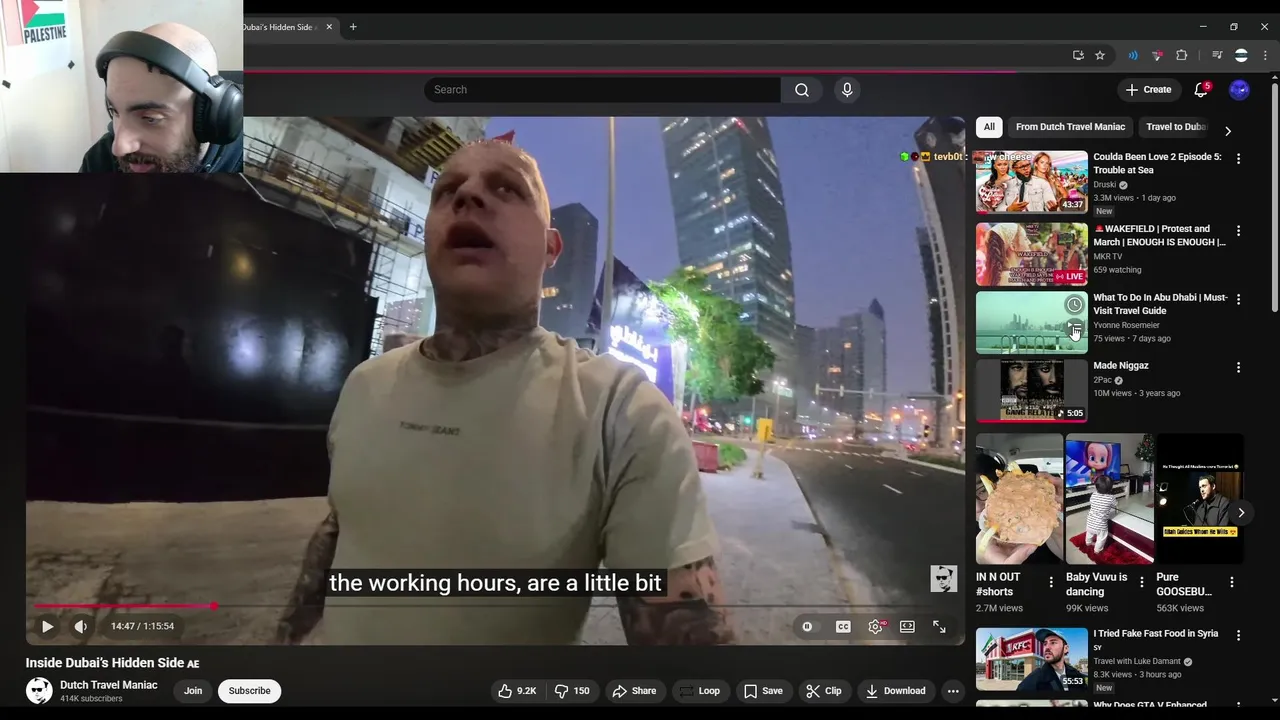Open IN N OUT shorts thumbnail

[1019, 499]
